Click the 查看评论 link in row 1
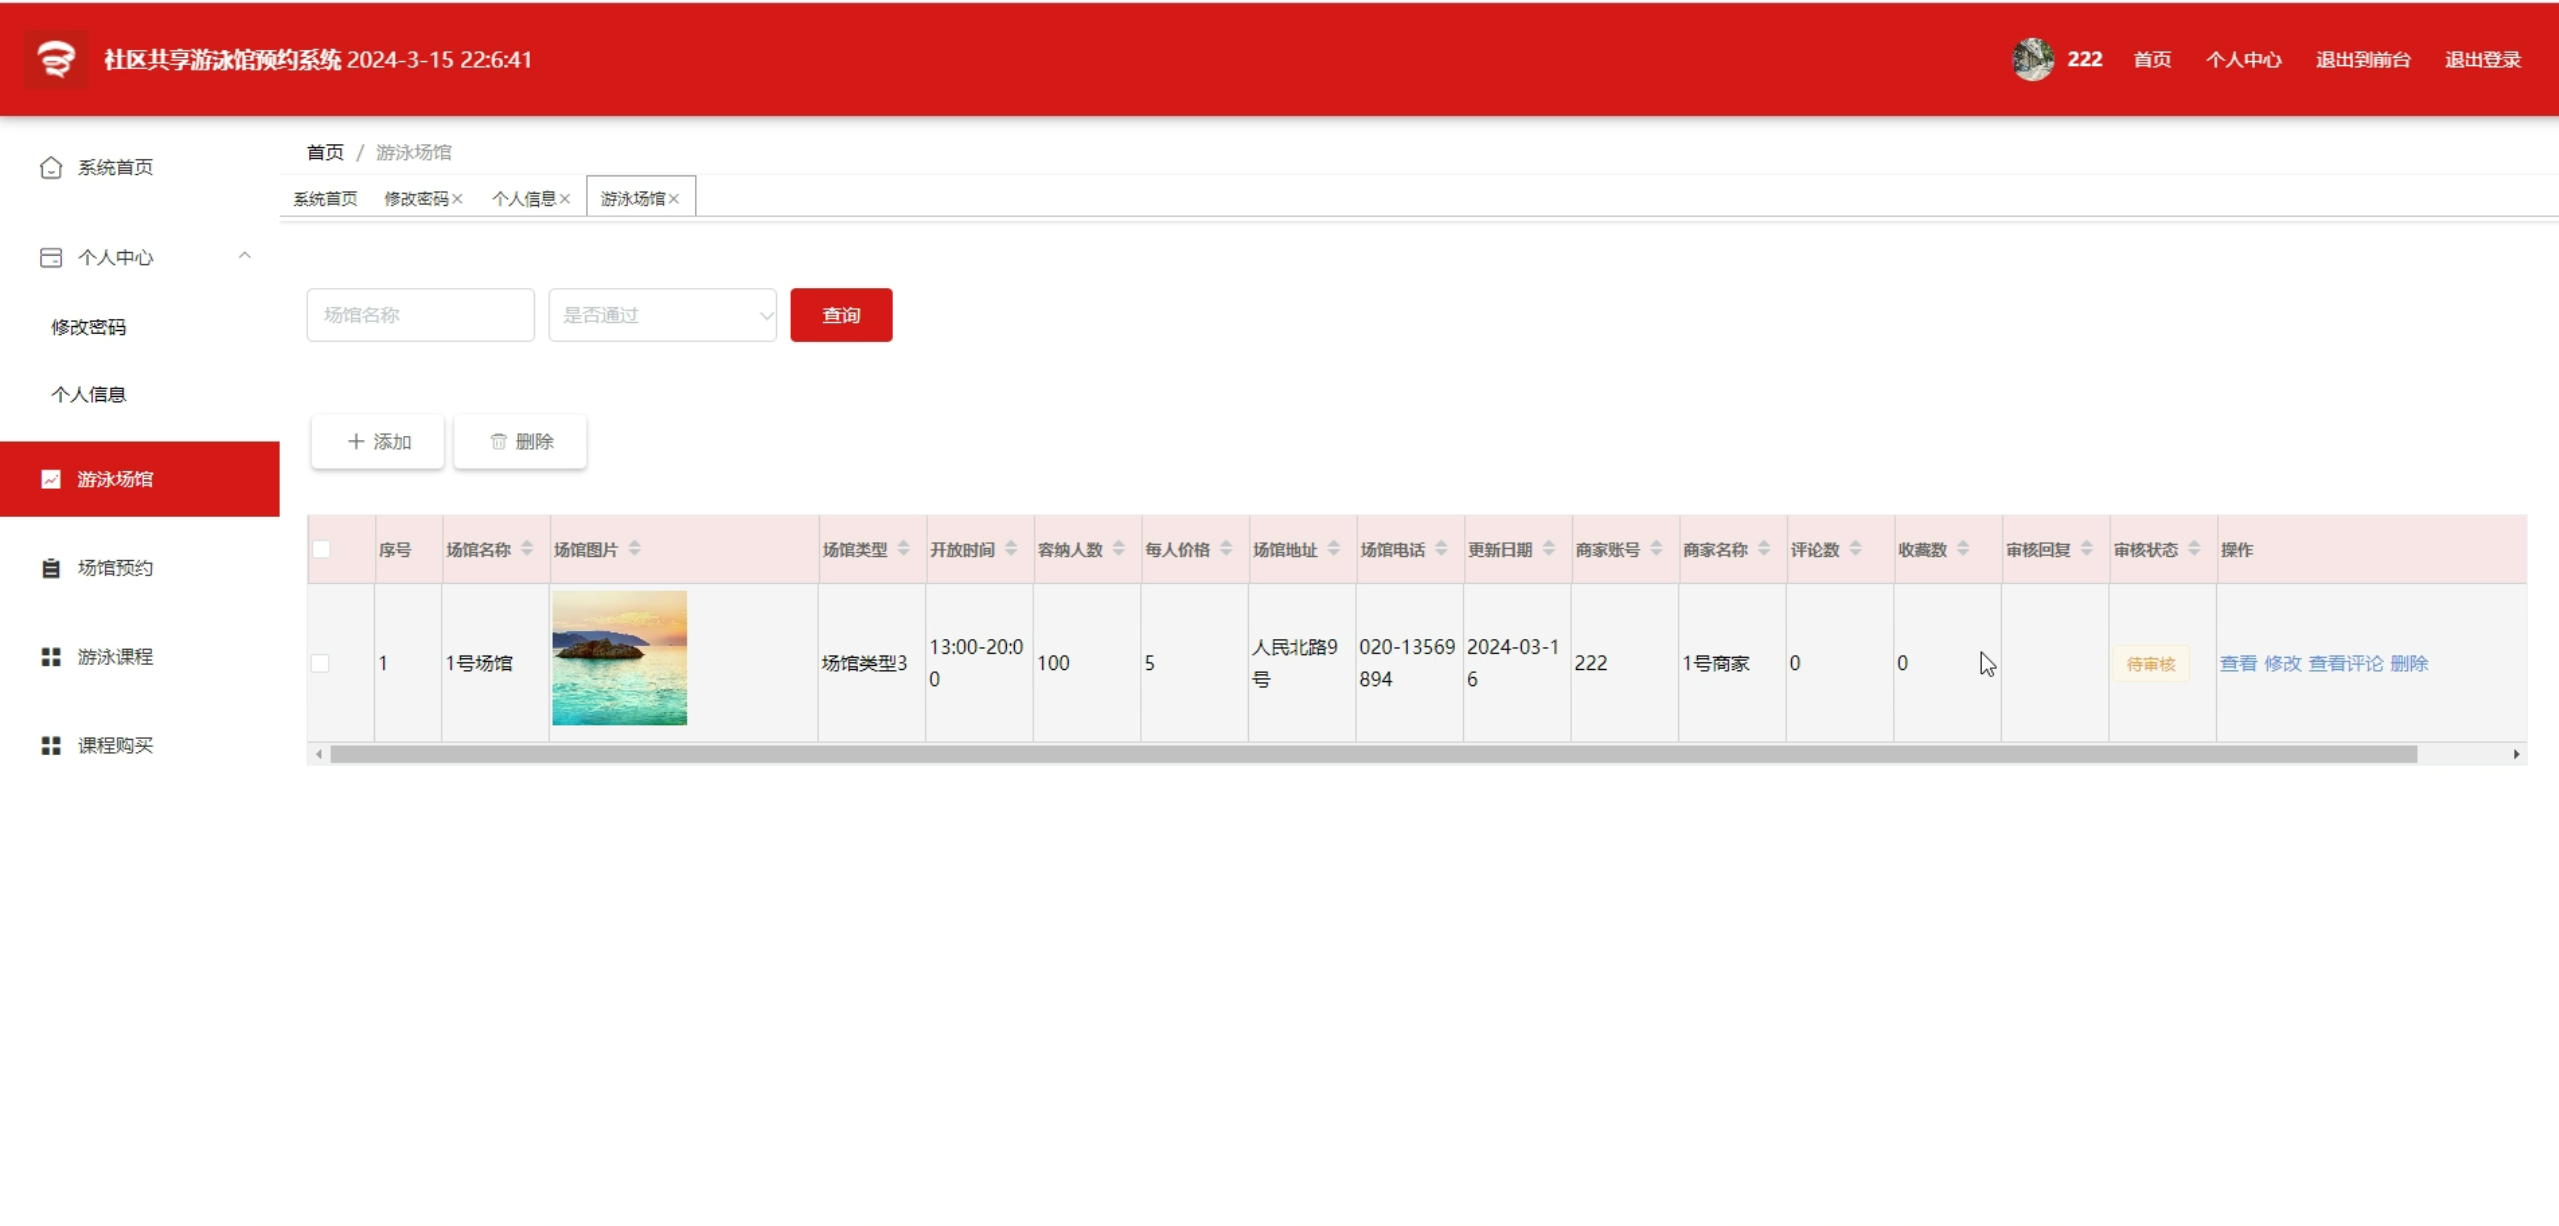The width and height of the screenshot is (2559, 1226). point(2345,664)
